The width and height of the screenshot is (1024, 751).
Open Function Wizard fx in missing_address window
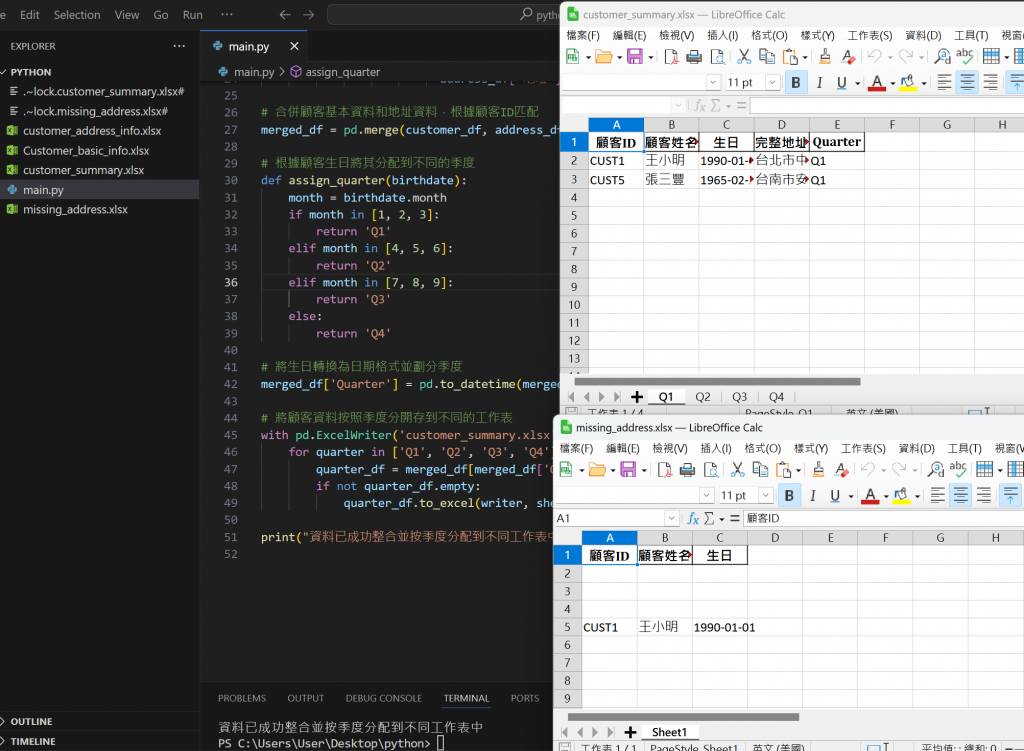click(x=693, y=519)
